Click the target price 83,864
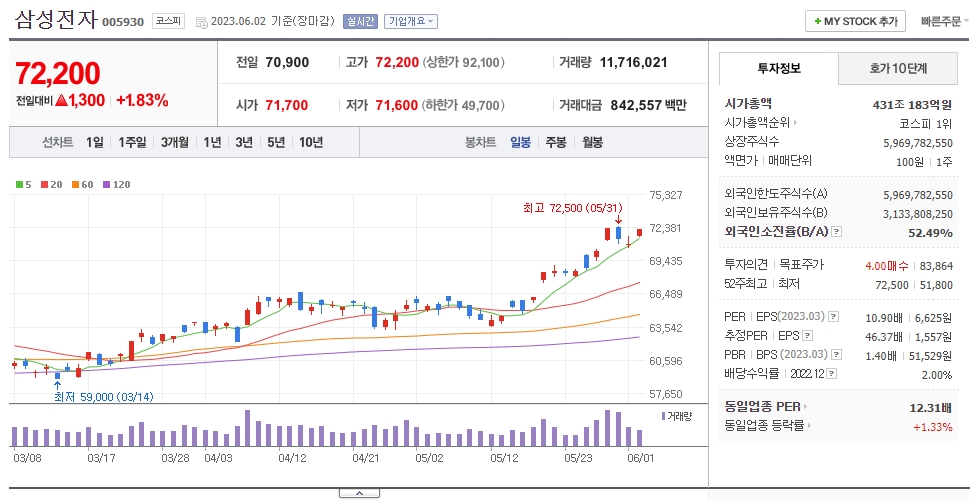 coord(936,266)
